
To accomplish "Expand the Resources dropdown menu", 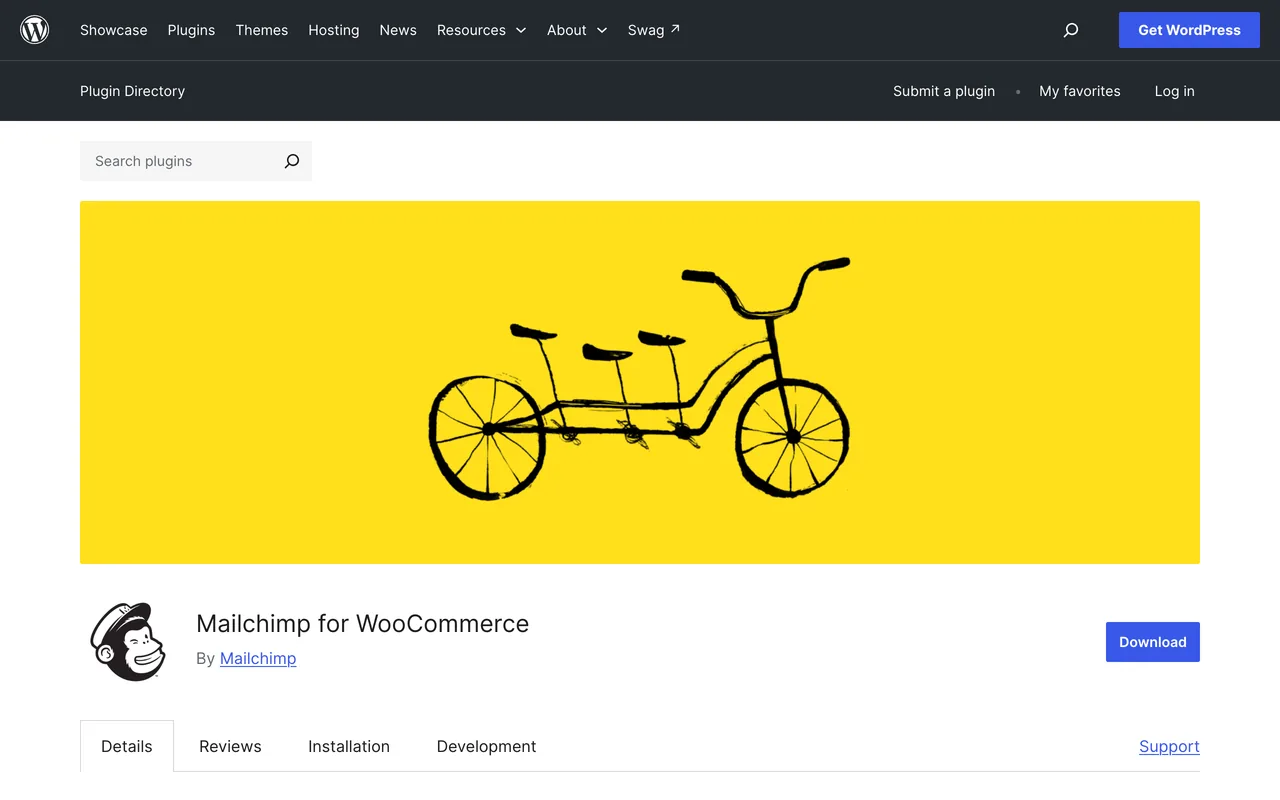I will click(481, 30).
